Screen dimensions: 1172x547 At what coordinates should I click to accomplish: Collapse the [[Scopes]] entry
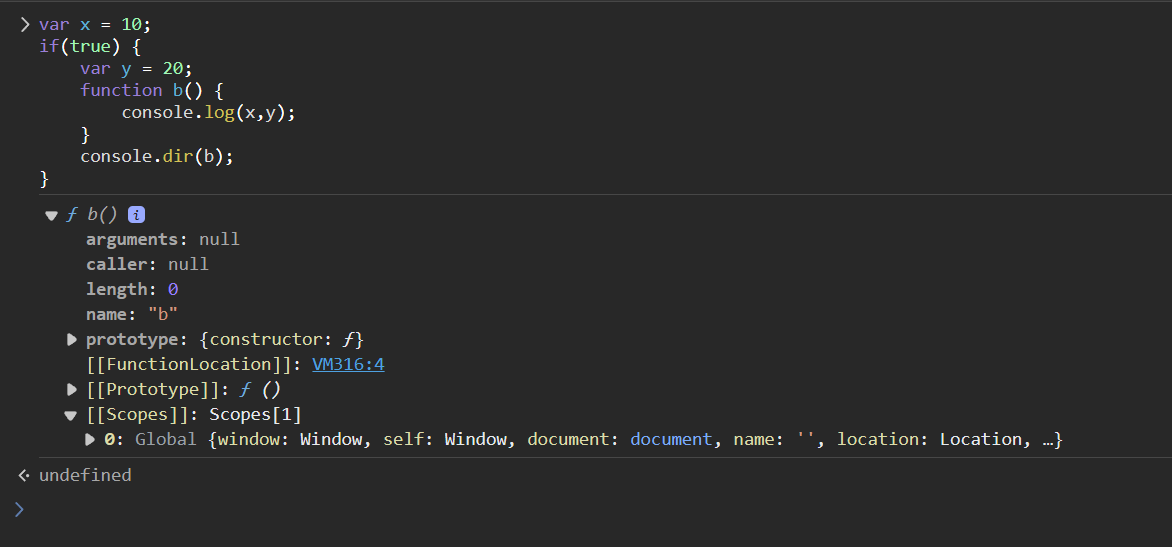(x=71, y=415)
